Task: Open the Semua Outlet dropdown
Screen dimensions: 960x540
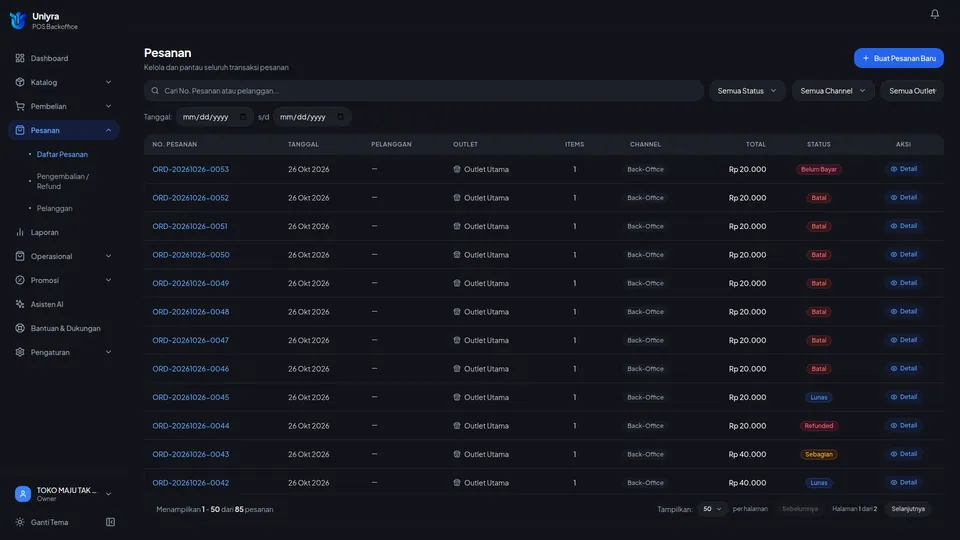Action: (912, 91)
